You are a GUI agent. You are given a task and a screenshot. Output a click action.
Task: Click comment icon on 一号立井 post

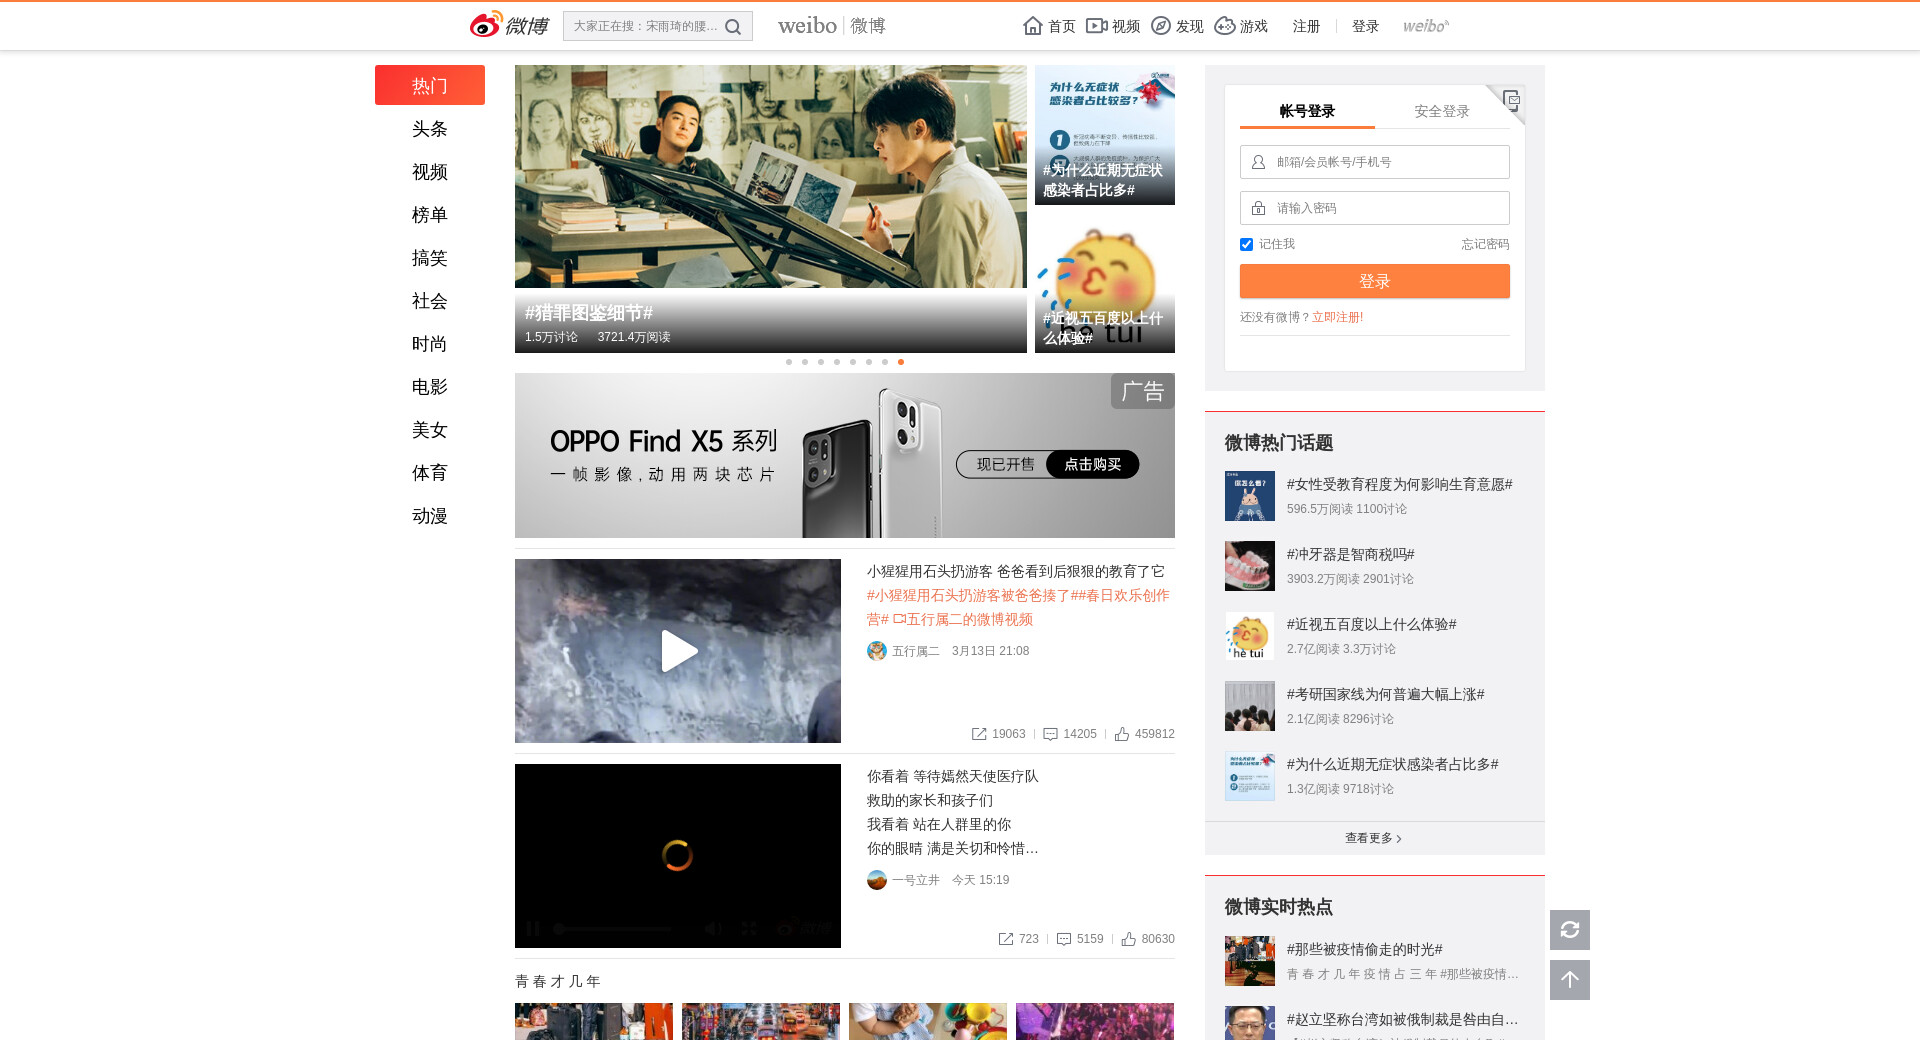1064,939
